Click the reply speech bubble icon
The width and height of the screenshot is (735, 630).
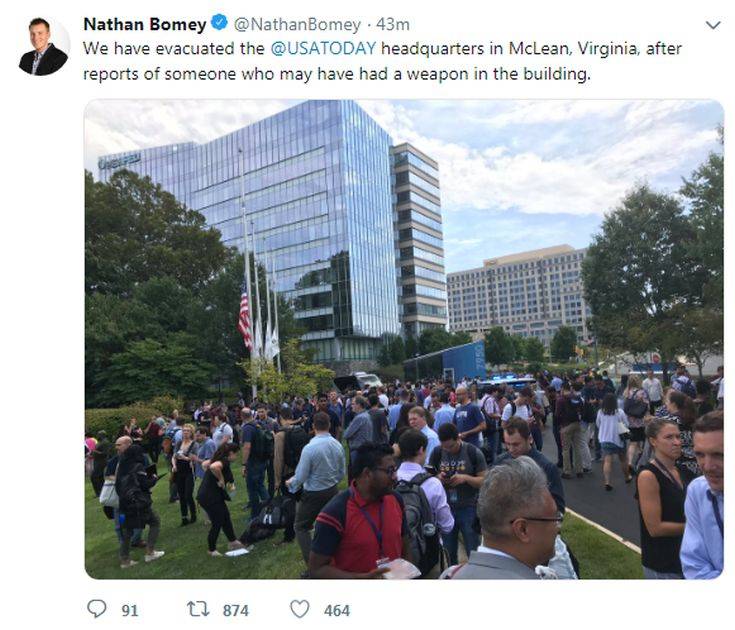[x=97, y=609]
